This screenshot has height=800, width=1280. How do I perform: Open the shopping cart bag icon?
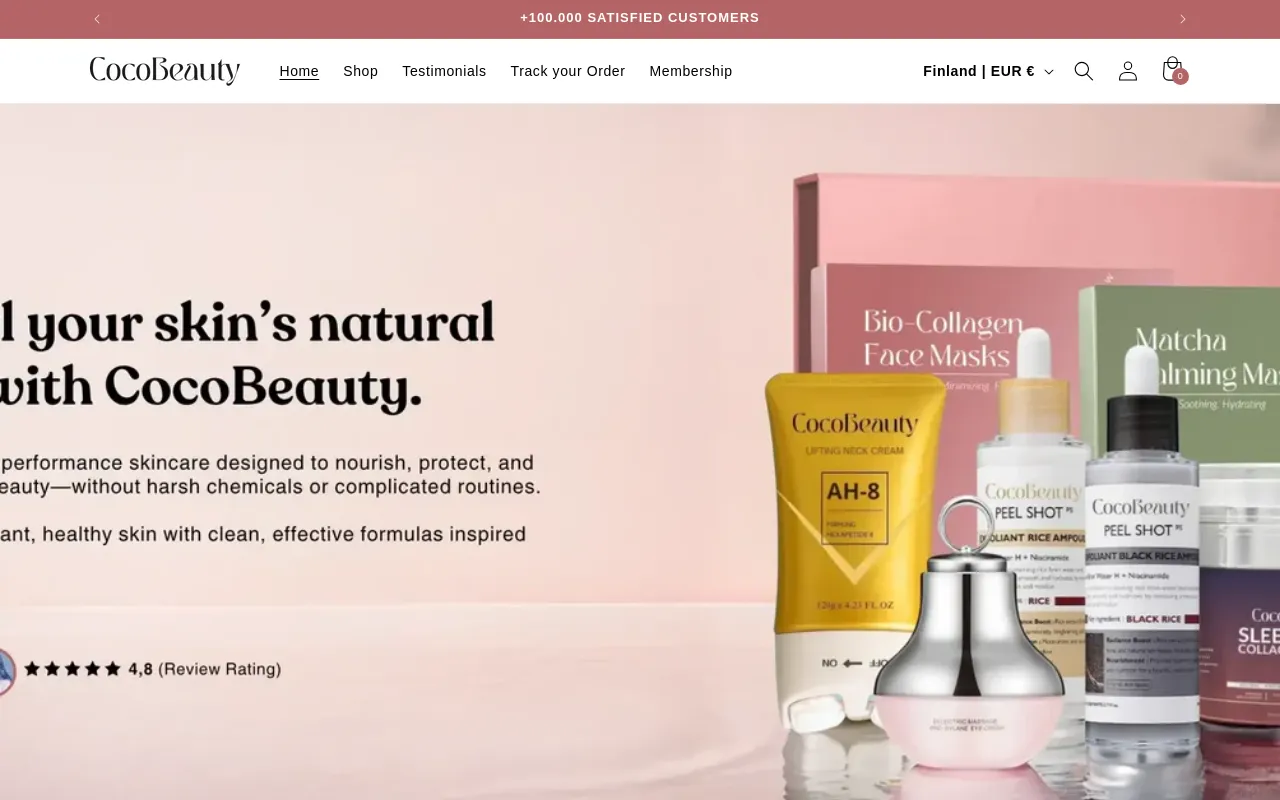tap(1172, 70)
